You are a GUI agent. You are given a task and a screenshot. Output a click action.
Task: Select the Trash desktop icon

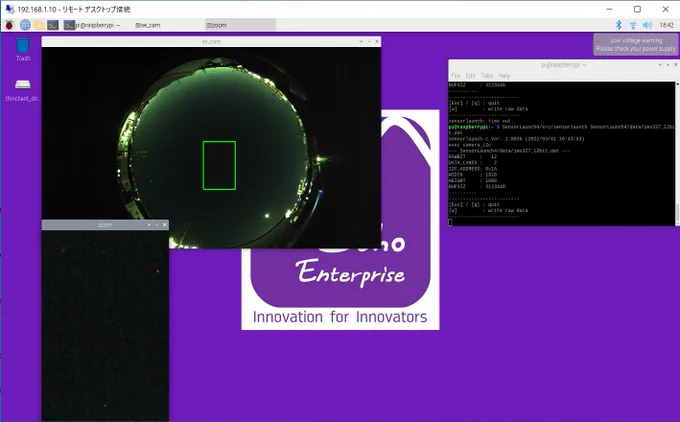click(x=23, y=49)
